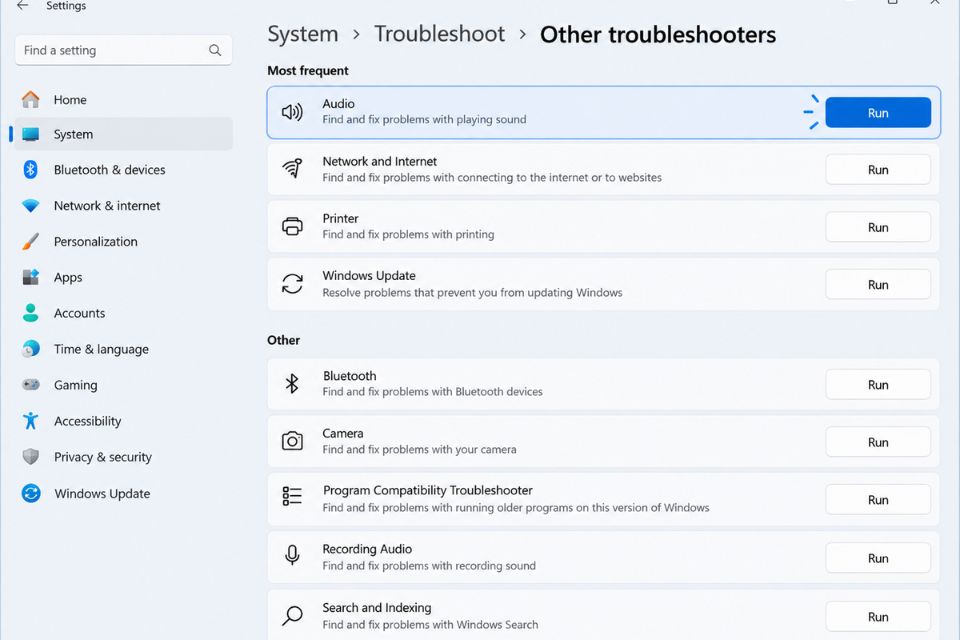Click 'Find and fix problems with printing' text
Viewport: 960px width, 640px height.
click(x=408, y=234)
